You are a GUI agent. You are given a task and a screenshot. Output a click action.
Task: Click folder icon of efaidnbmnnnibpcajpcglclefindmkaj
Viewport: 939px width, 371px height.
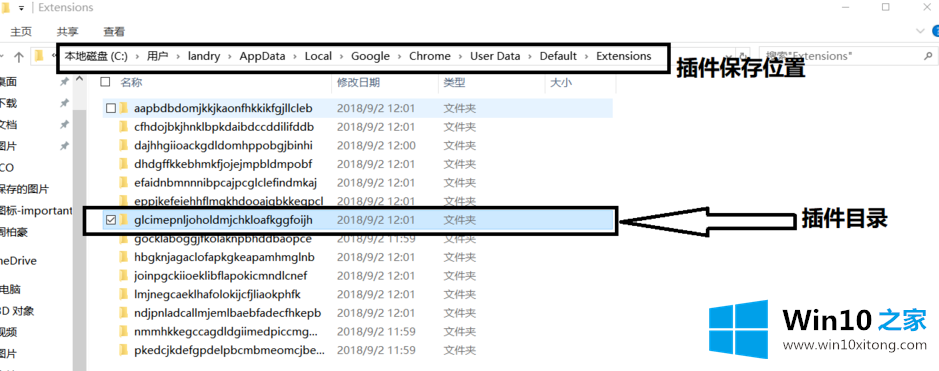point(124,183)
